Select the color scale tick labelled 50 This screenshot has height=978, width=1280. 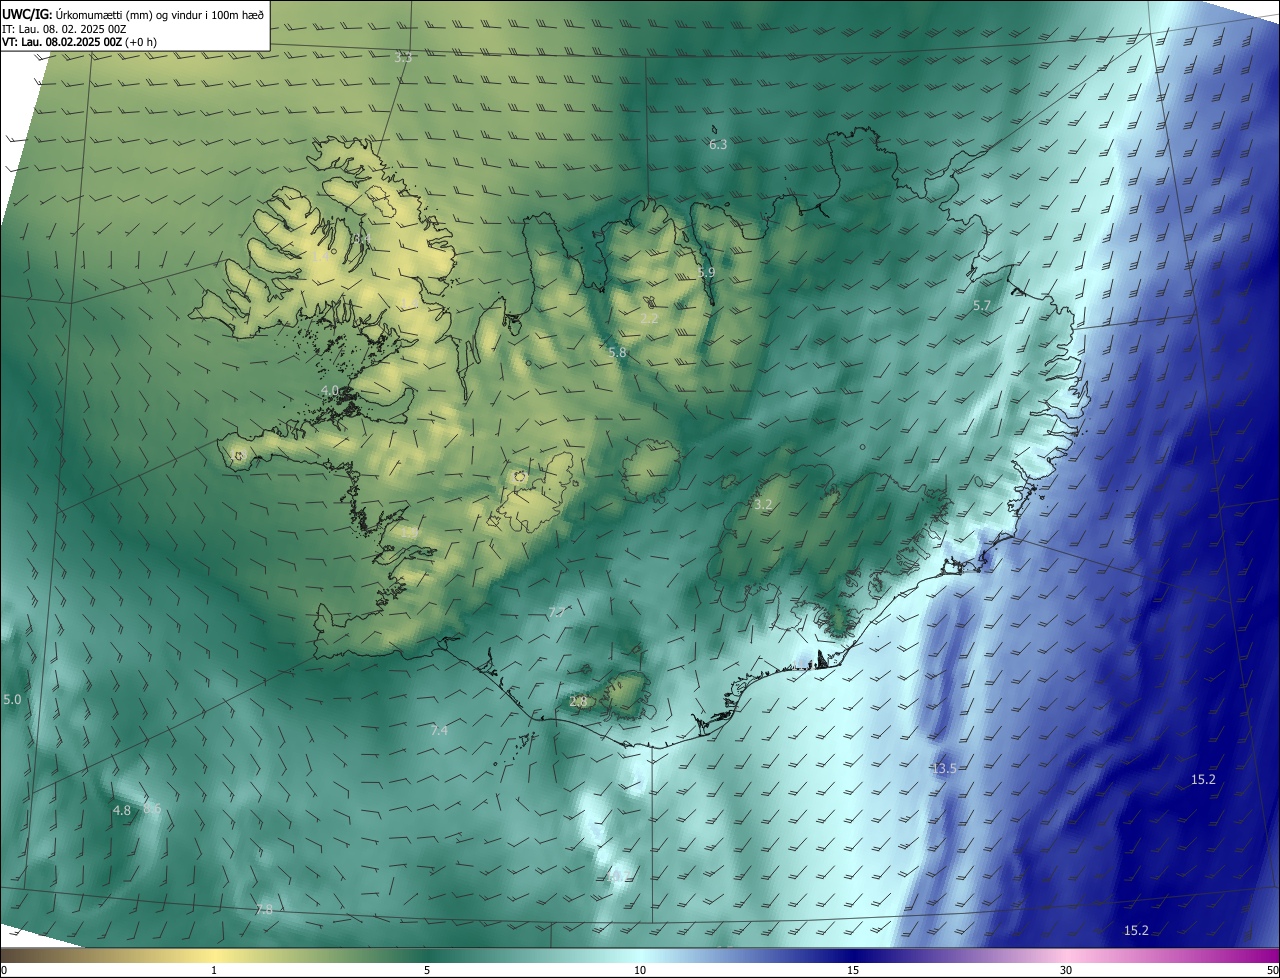click(x=1271, y=970)
